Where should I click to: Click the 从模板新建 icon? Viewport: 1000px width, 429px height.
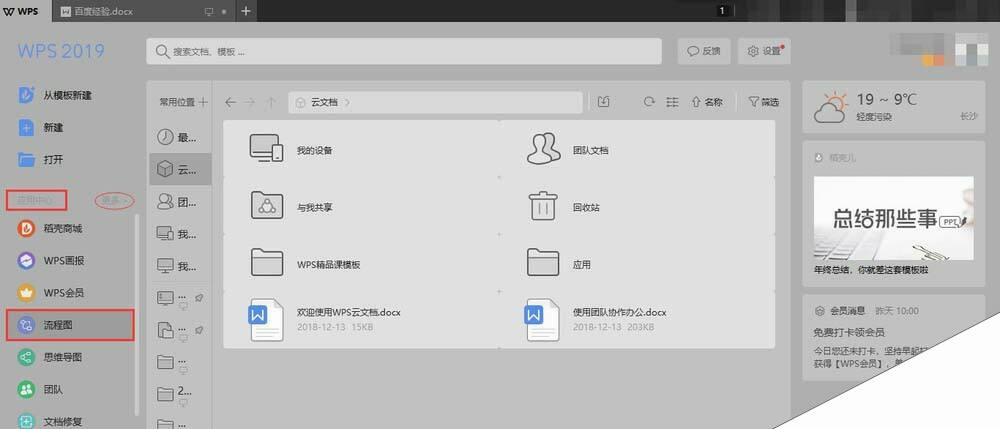pyautogui.click(x=26, y=95)
